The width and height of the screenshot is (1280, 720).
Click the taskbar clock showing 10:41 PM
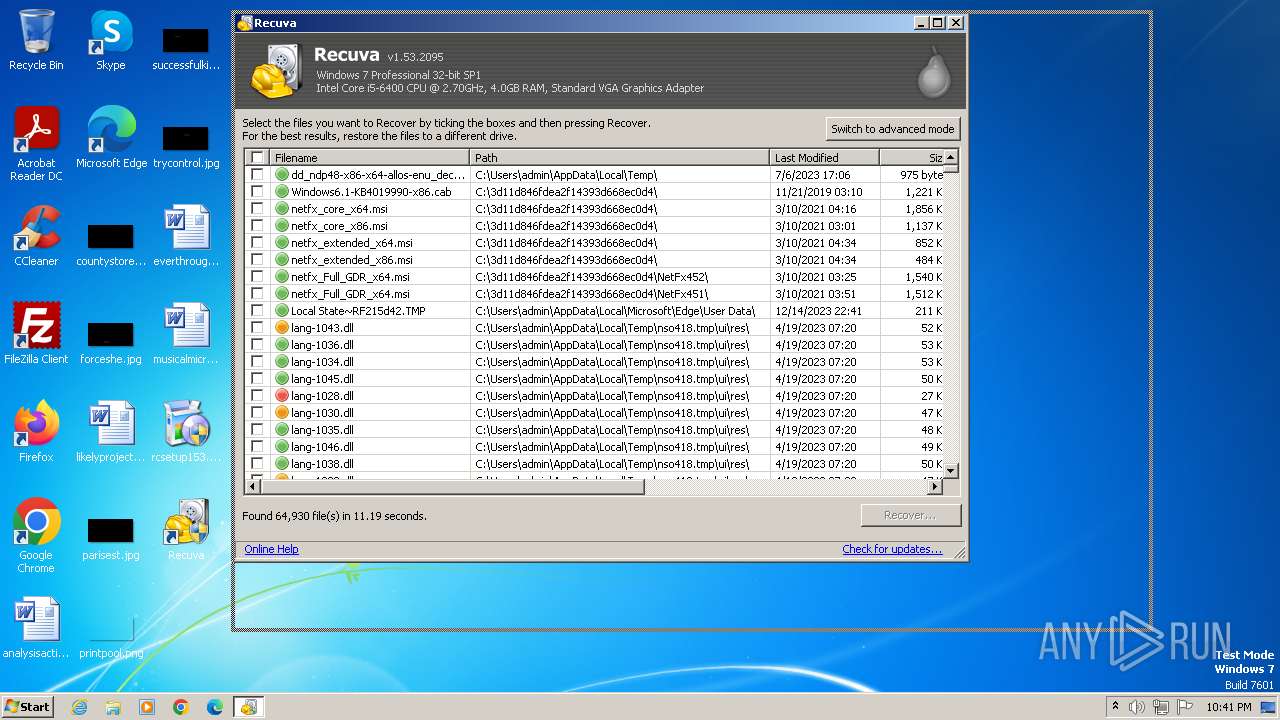(x=1229, y=707)
